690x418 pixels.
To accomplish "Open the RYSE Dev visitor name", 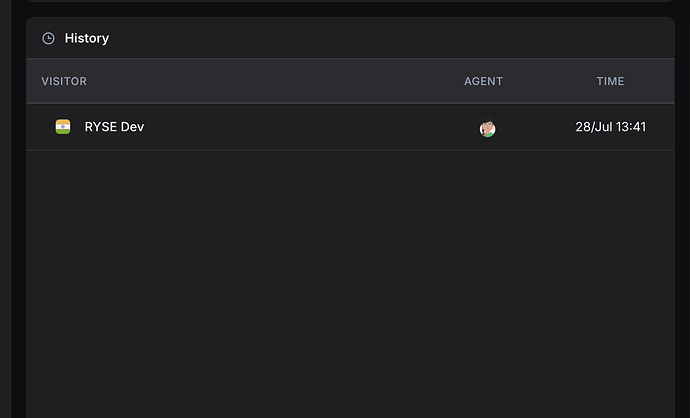I will point(114,127).
